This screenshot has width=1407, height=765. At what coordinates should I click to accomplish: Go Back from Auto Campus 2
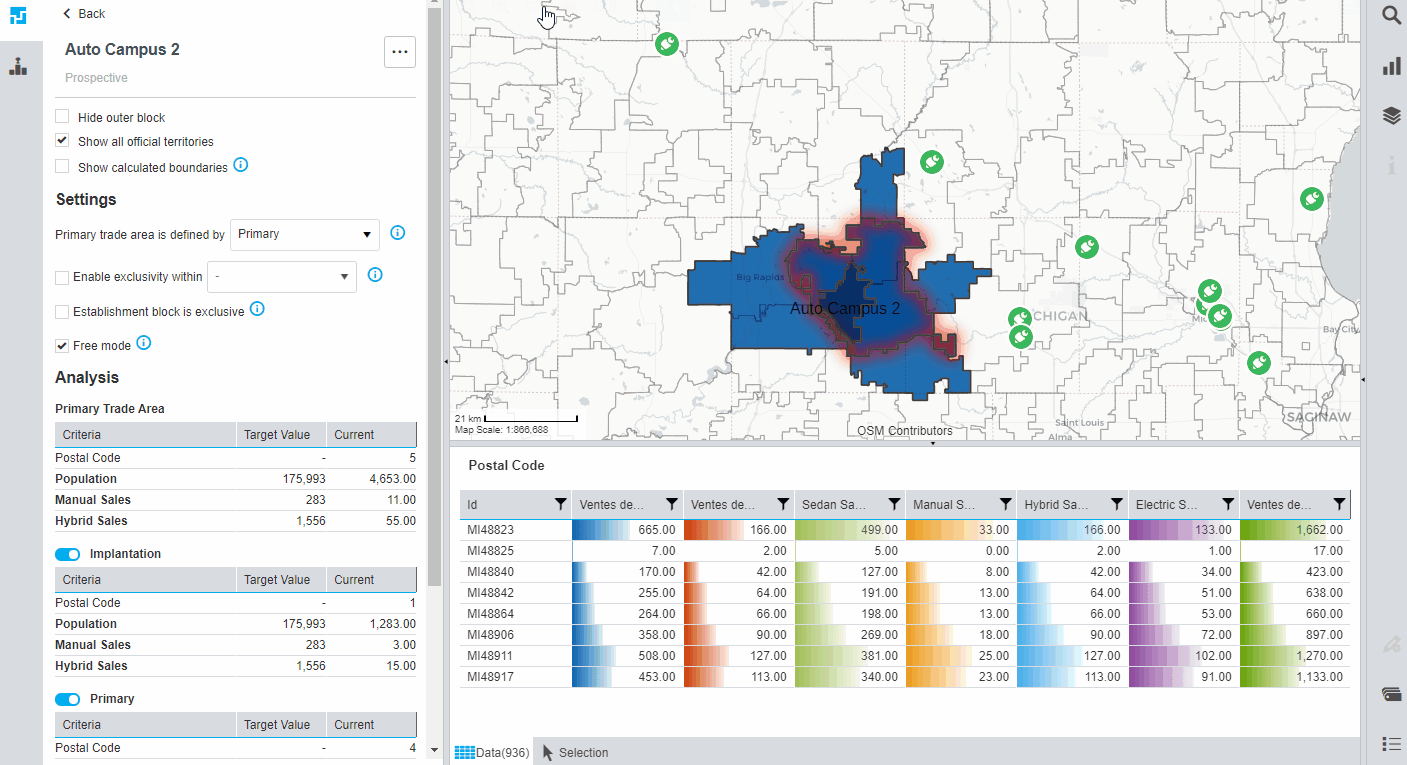pyautogui.click(x=84, y=14)
